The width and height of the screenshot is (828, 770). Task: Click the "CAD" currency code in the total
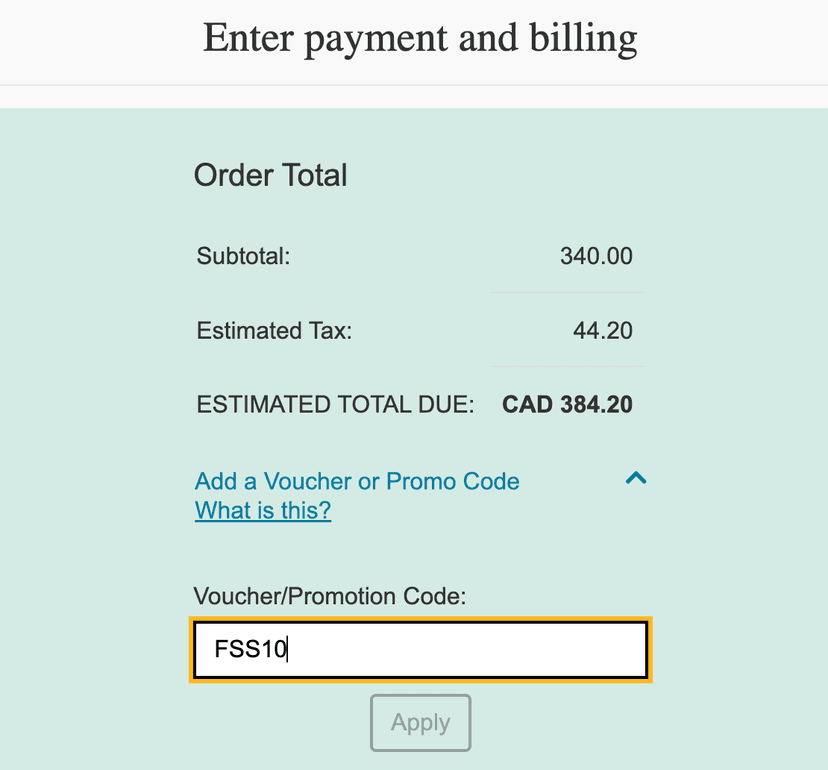pos(527,405)
